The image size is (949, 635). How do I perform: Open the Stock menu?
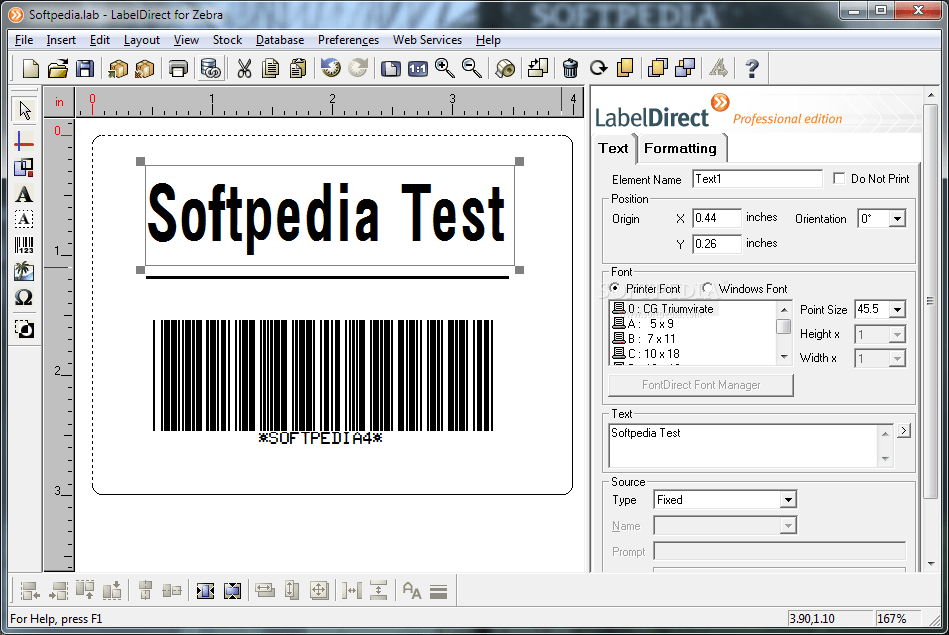click(x=227, y=40)
